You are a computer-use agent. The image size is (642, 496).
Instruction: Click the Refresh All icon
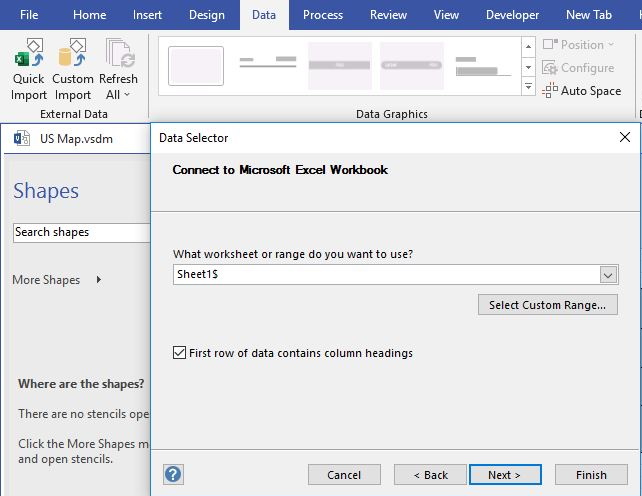(x=118, y=54)
